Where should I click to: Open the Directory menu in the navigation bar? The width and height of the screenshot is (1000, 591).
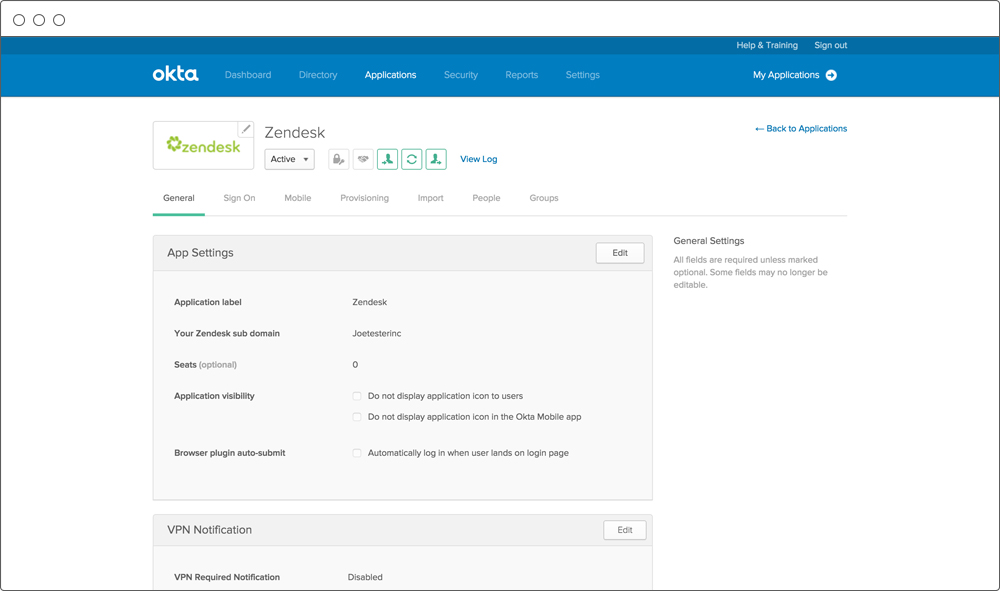(x=318, y=75)
